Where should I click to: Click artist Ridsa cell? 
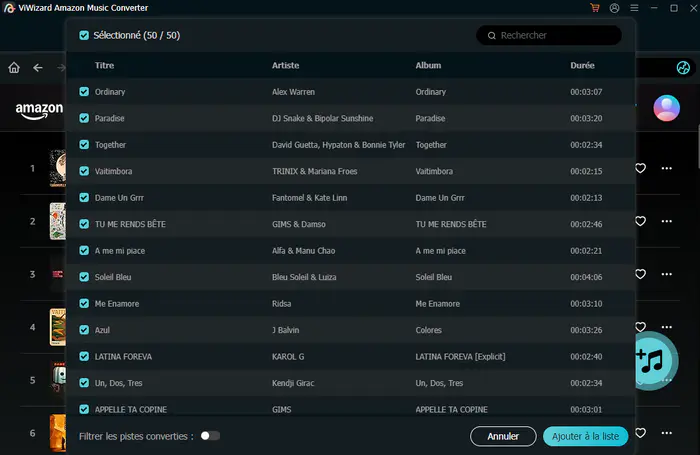tap(281, 303)
